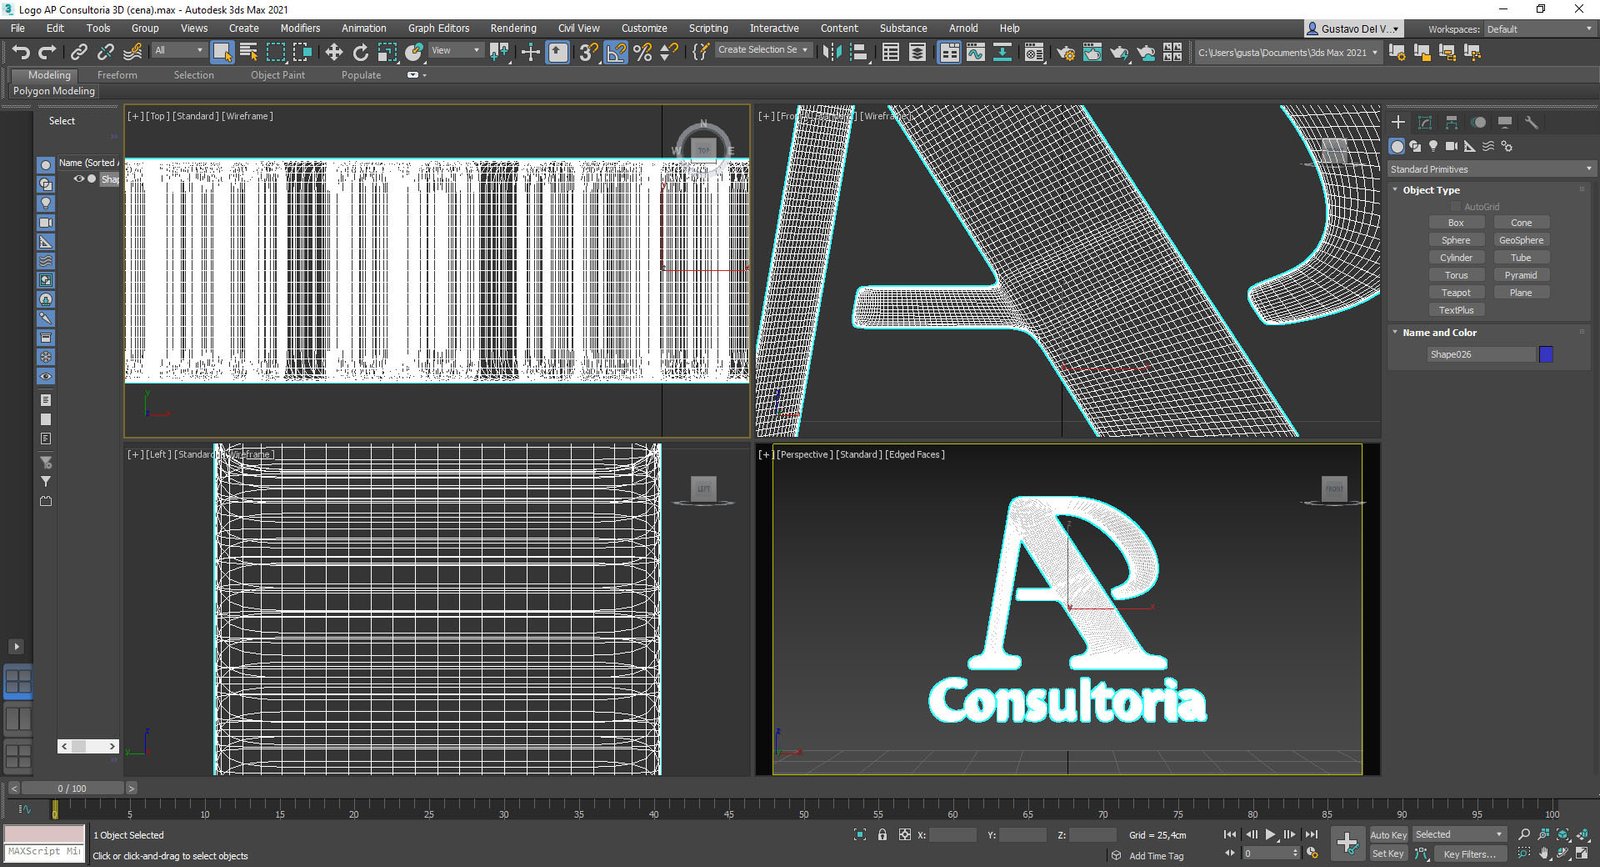Screen dimensions: 1600x867
Task: Select the Shapes category icon
Action: point(1415,146)
